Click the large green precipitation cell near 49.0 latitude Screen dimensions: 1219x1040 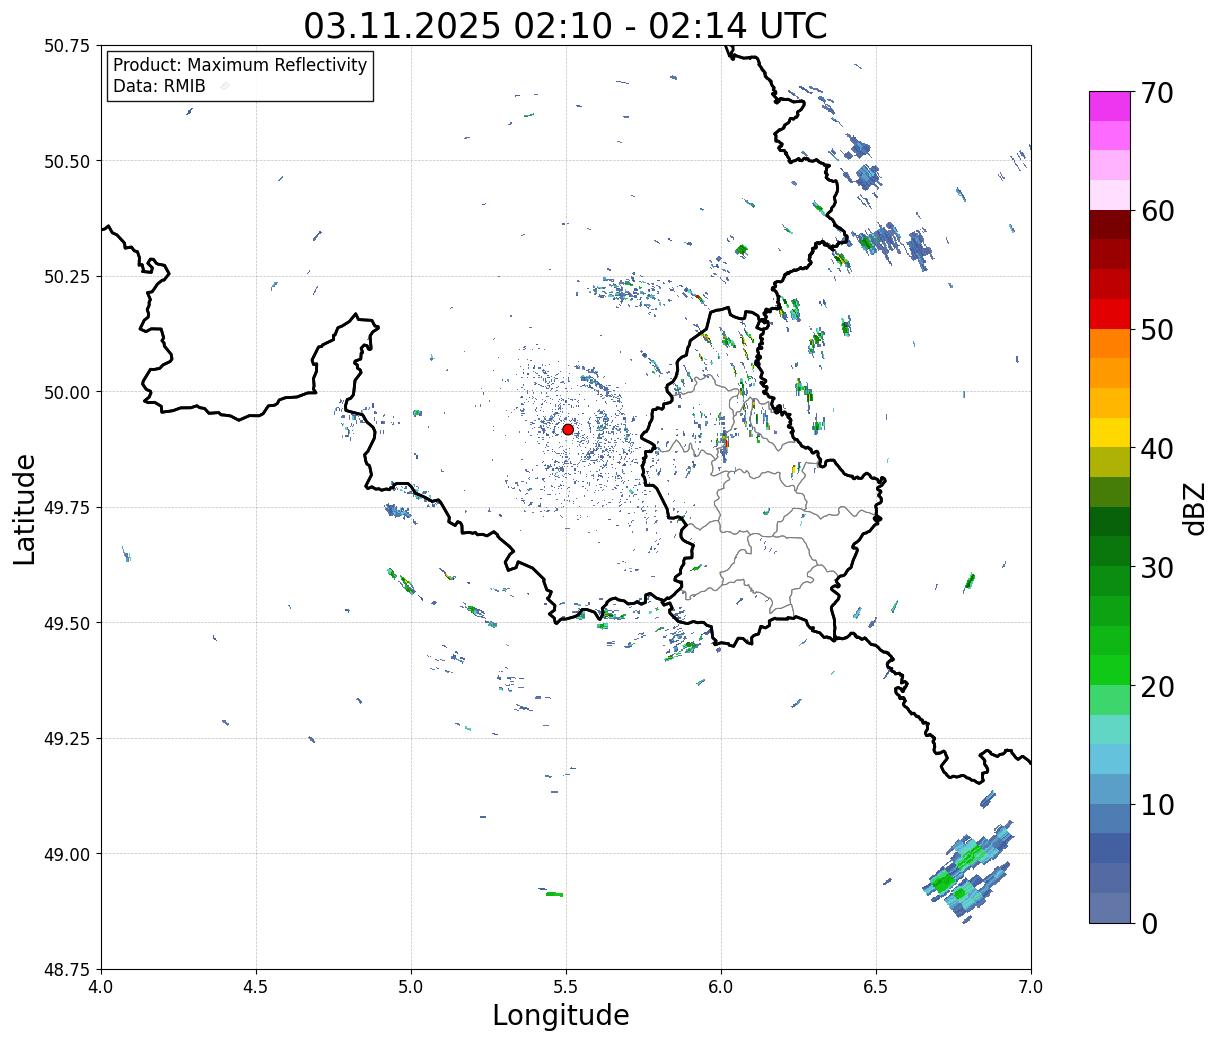(x=966, y=868)
